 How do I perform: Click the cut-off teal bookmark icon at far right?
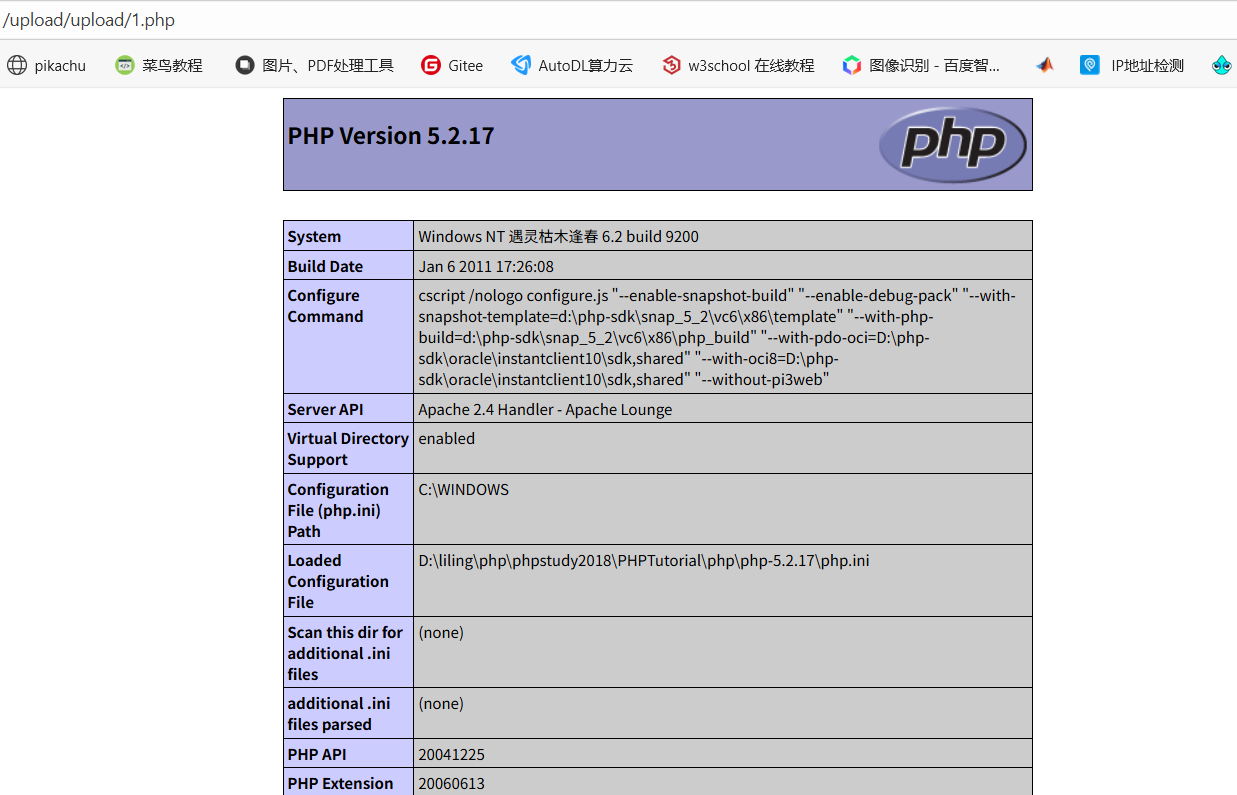1222,65
